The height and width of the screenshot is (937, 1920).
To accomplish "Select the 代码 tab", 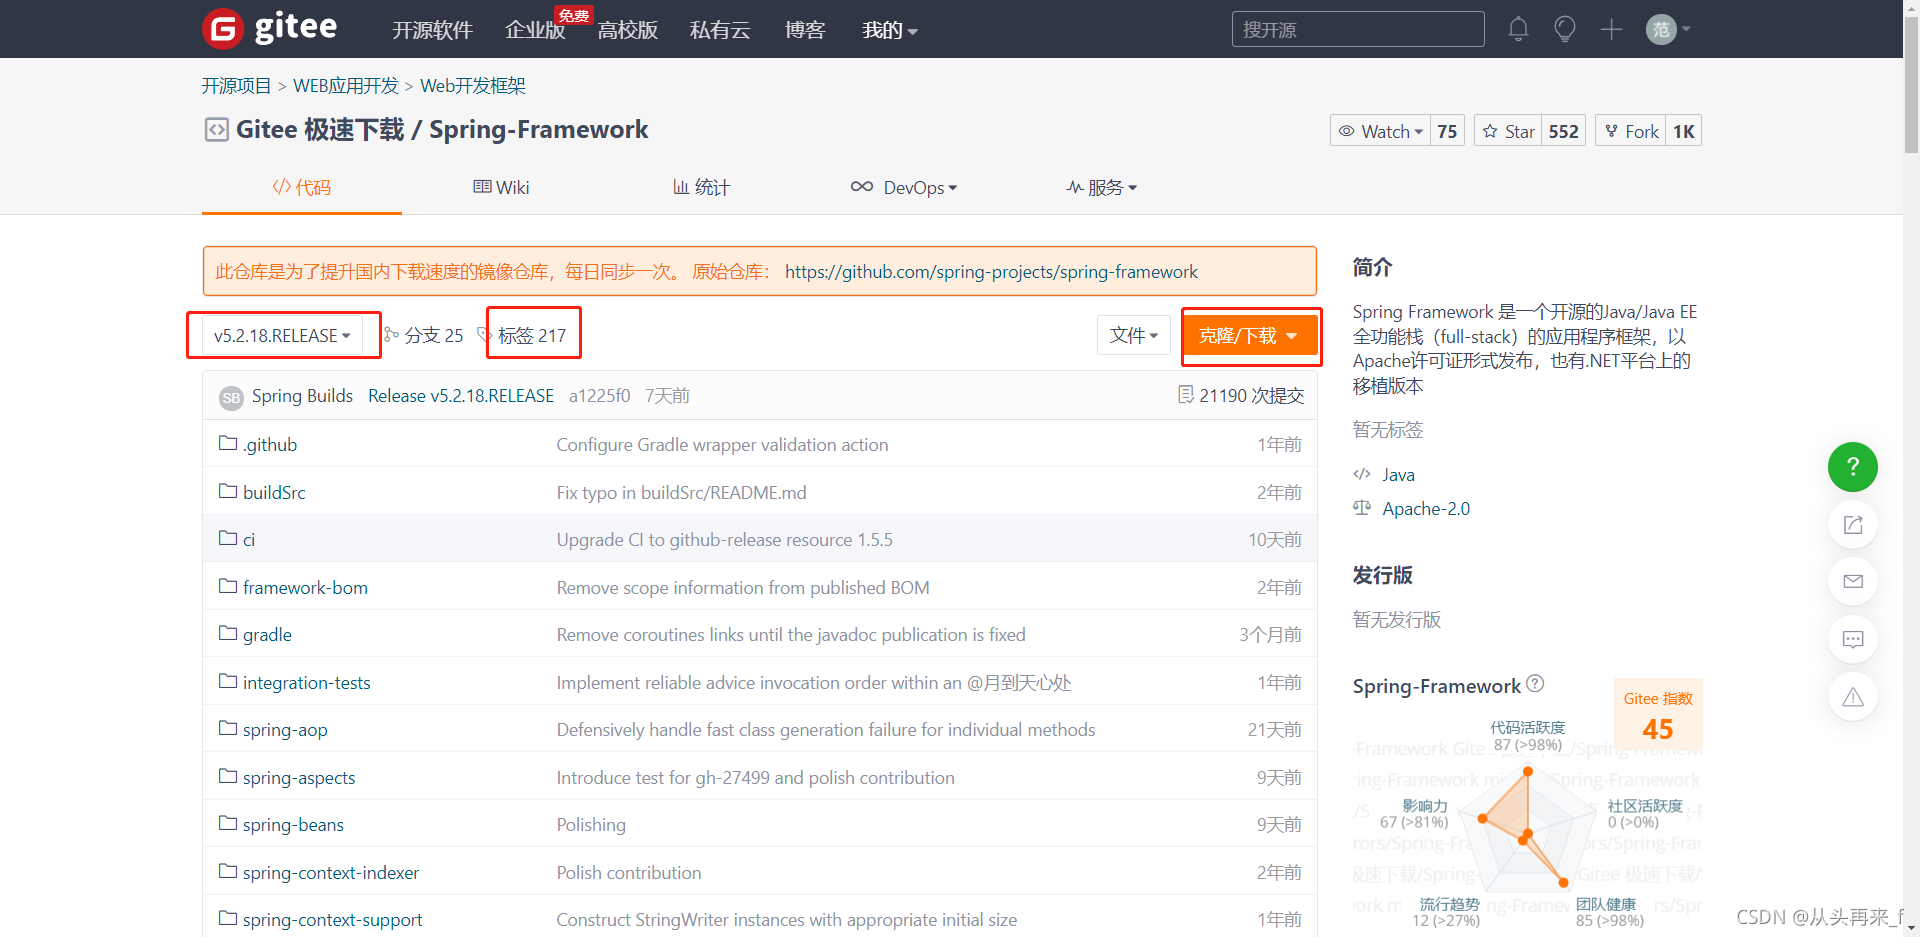I will click(302, 187).
